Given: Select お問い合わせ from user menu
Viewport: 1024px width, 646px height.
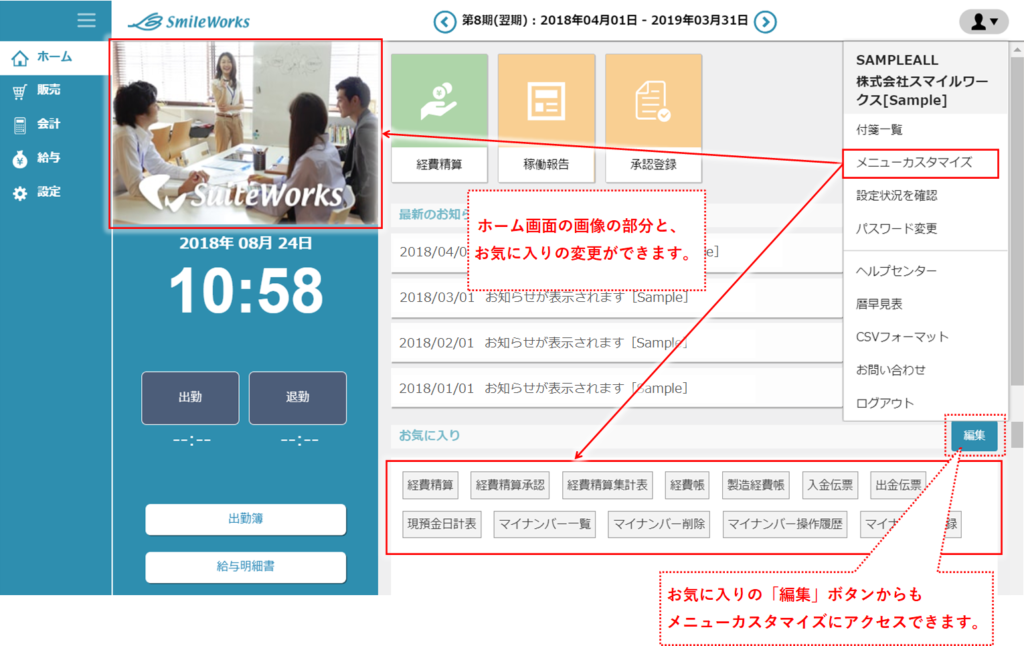Looking at the screenshot, I should click(x=891, y=370).
